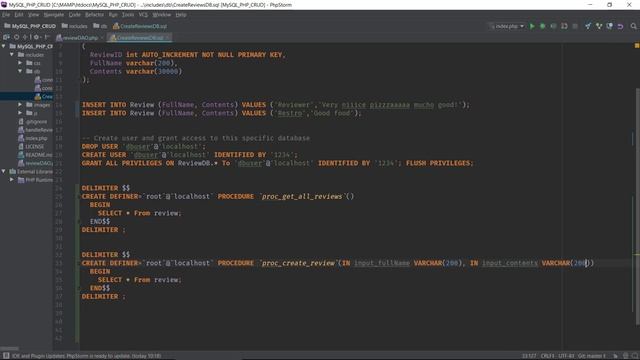Image resolution: width=640 pixels, height=360 pixels.
Task: Click the Git master branch in status bar
Action: point(591,356)
